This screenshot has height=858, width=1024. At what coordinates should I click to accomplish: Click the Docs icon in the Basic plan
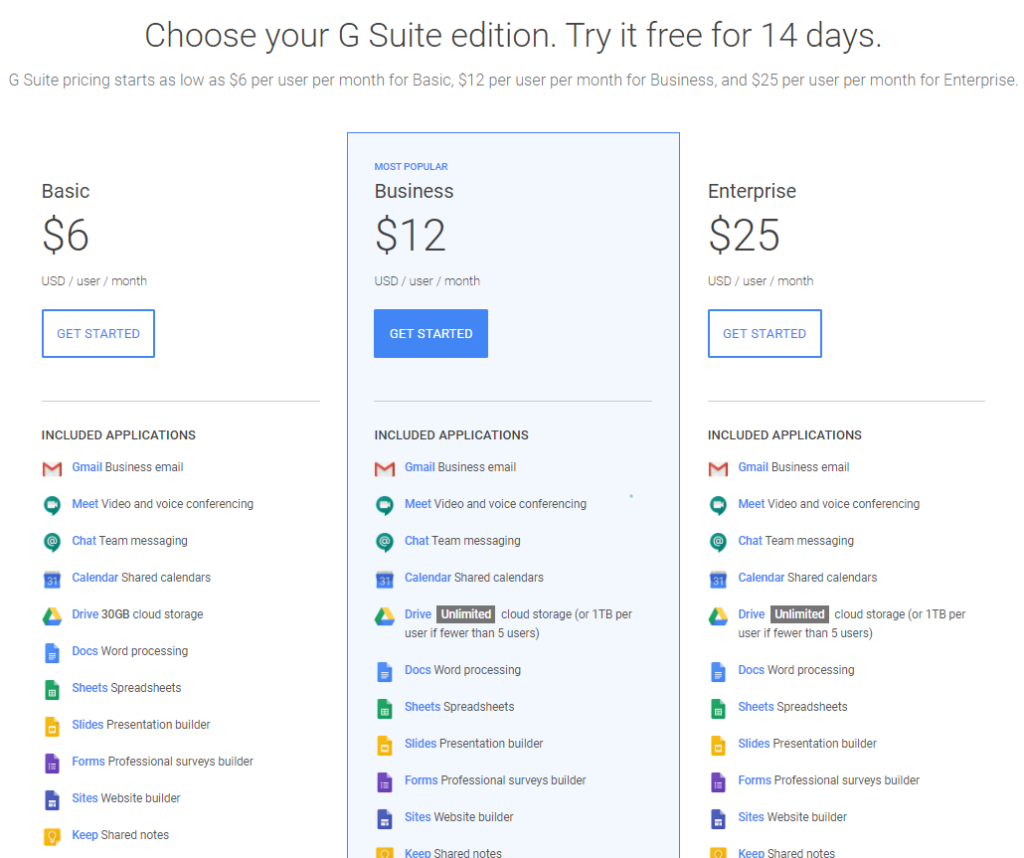click(x=52, y=653)
